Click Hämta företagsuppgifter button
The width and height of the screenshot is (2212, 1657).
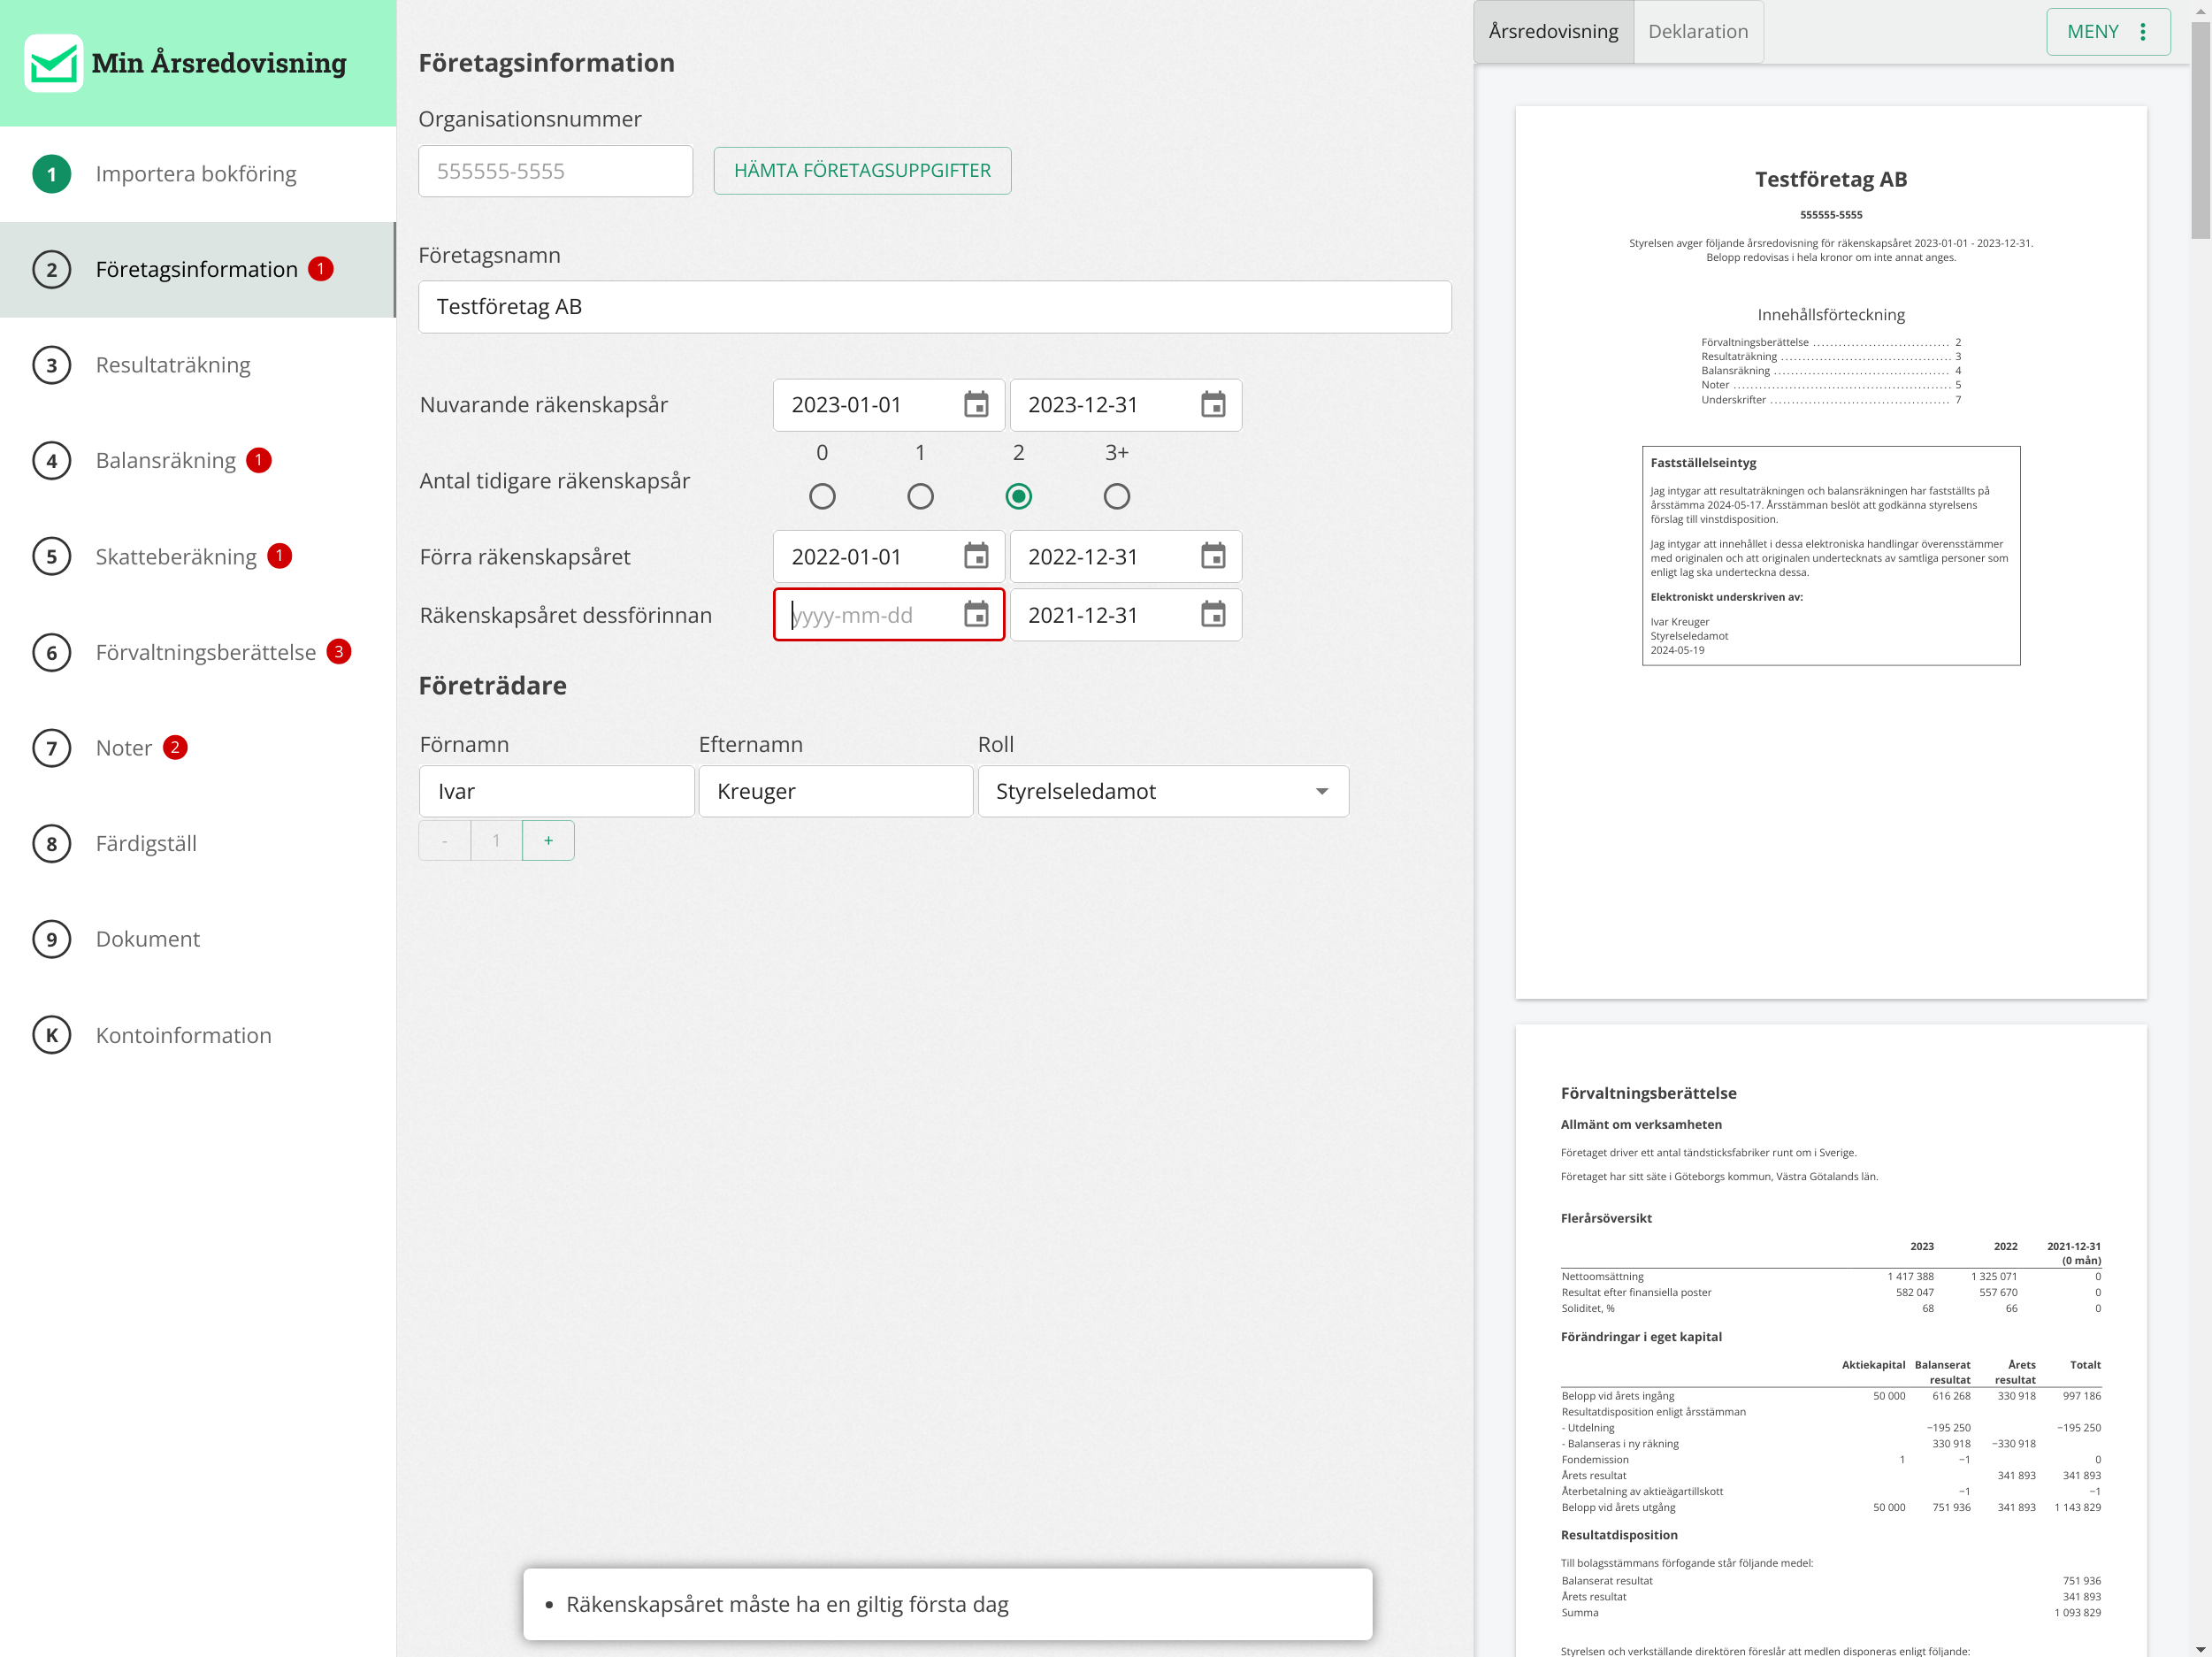862,171
